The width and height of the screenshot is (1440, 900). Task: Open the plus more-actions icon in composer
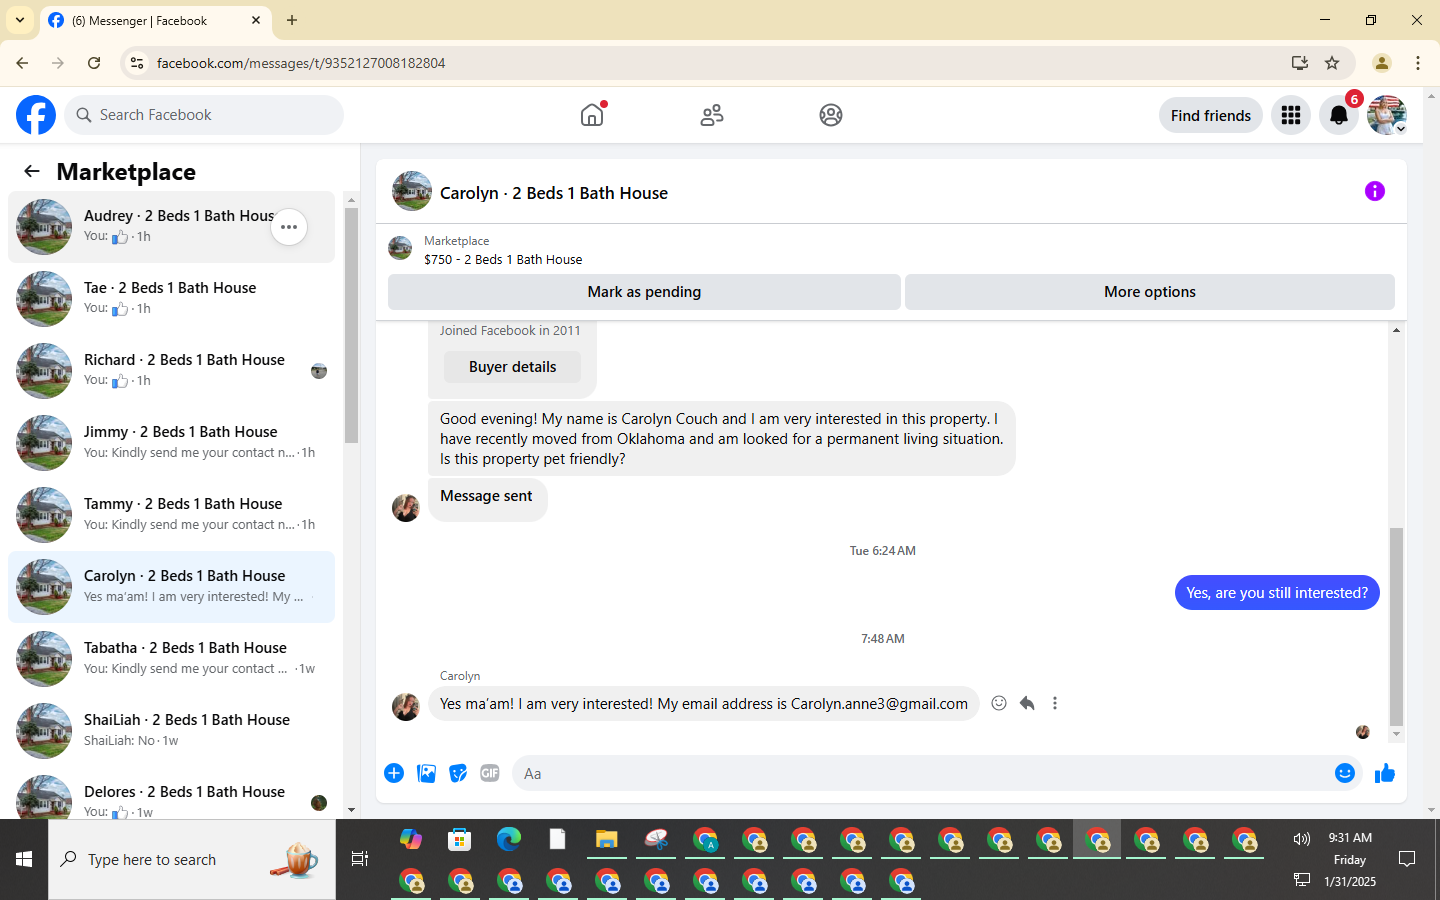[394, 773]
